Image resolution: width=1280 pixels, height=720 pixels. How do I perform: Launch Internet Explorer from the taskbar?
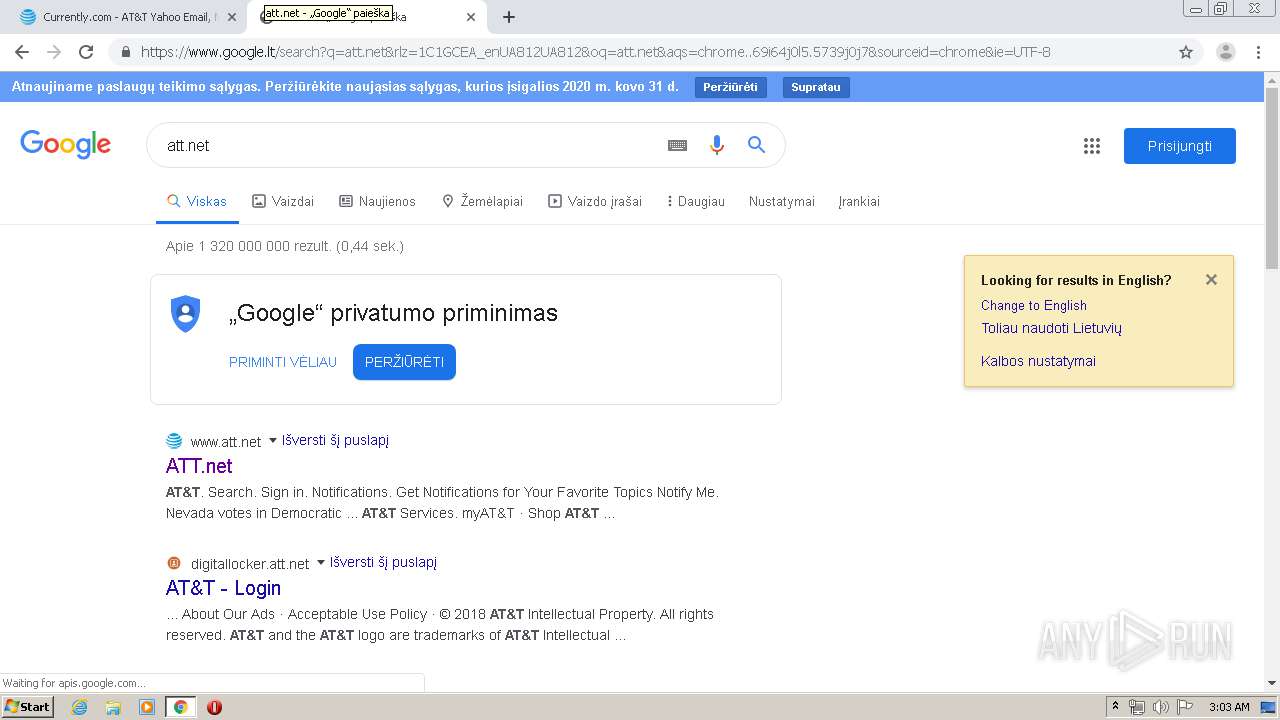pos(79,707)
